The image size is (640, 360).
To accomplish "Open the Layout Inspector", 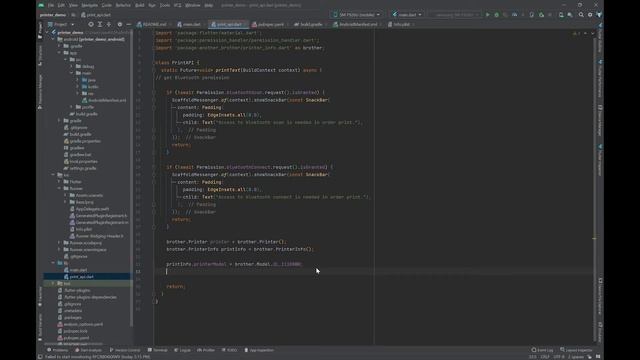I will 576,350.
